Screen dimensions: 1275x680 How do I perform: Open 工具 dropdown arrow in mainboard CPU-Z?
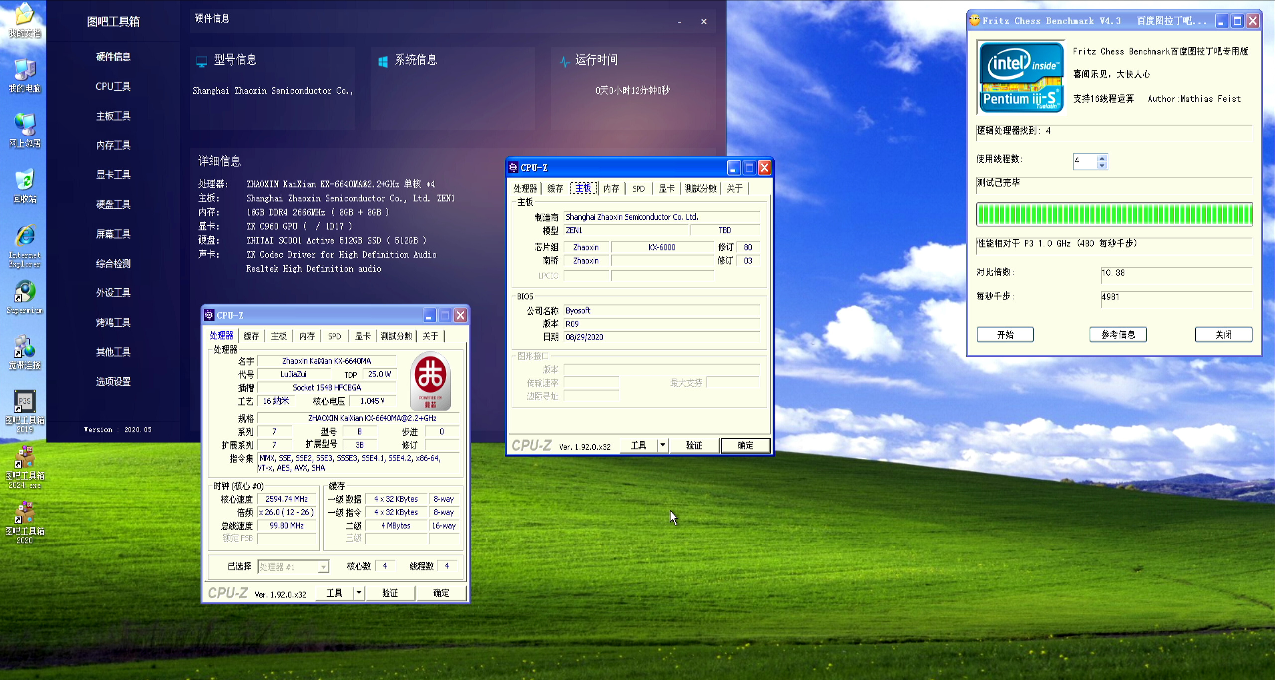663,445
